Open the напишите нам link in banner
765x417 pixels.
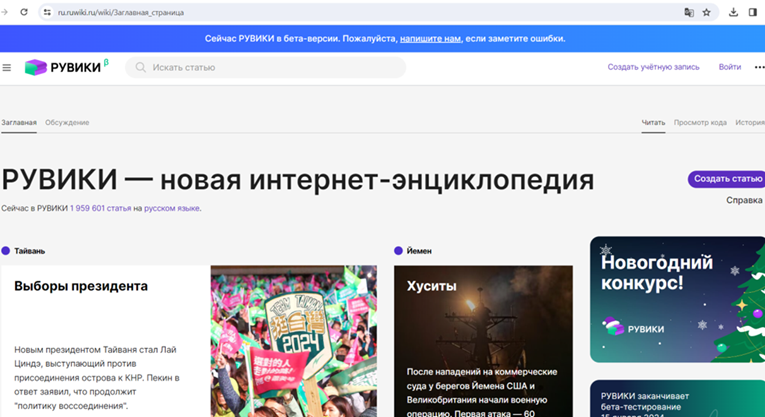pyautogui.click(x=430, y=39)
